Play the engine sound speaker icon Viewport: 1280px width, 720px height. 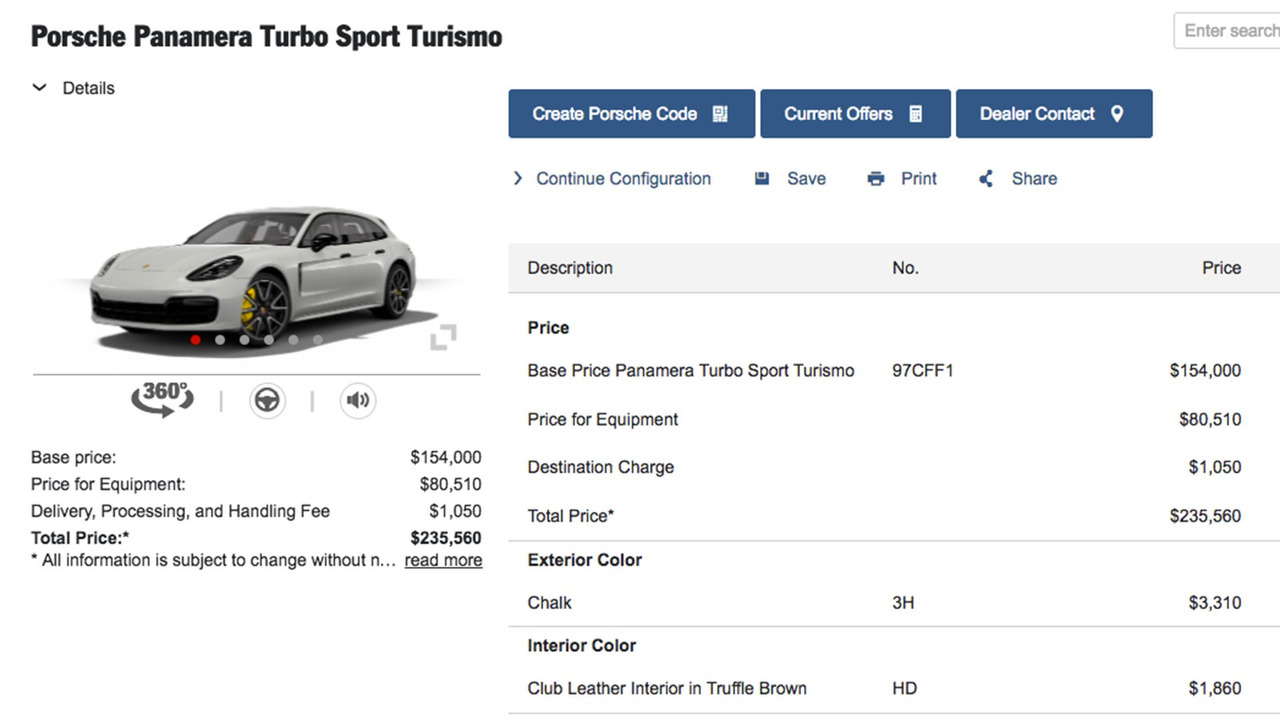(x=358, y=401)
